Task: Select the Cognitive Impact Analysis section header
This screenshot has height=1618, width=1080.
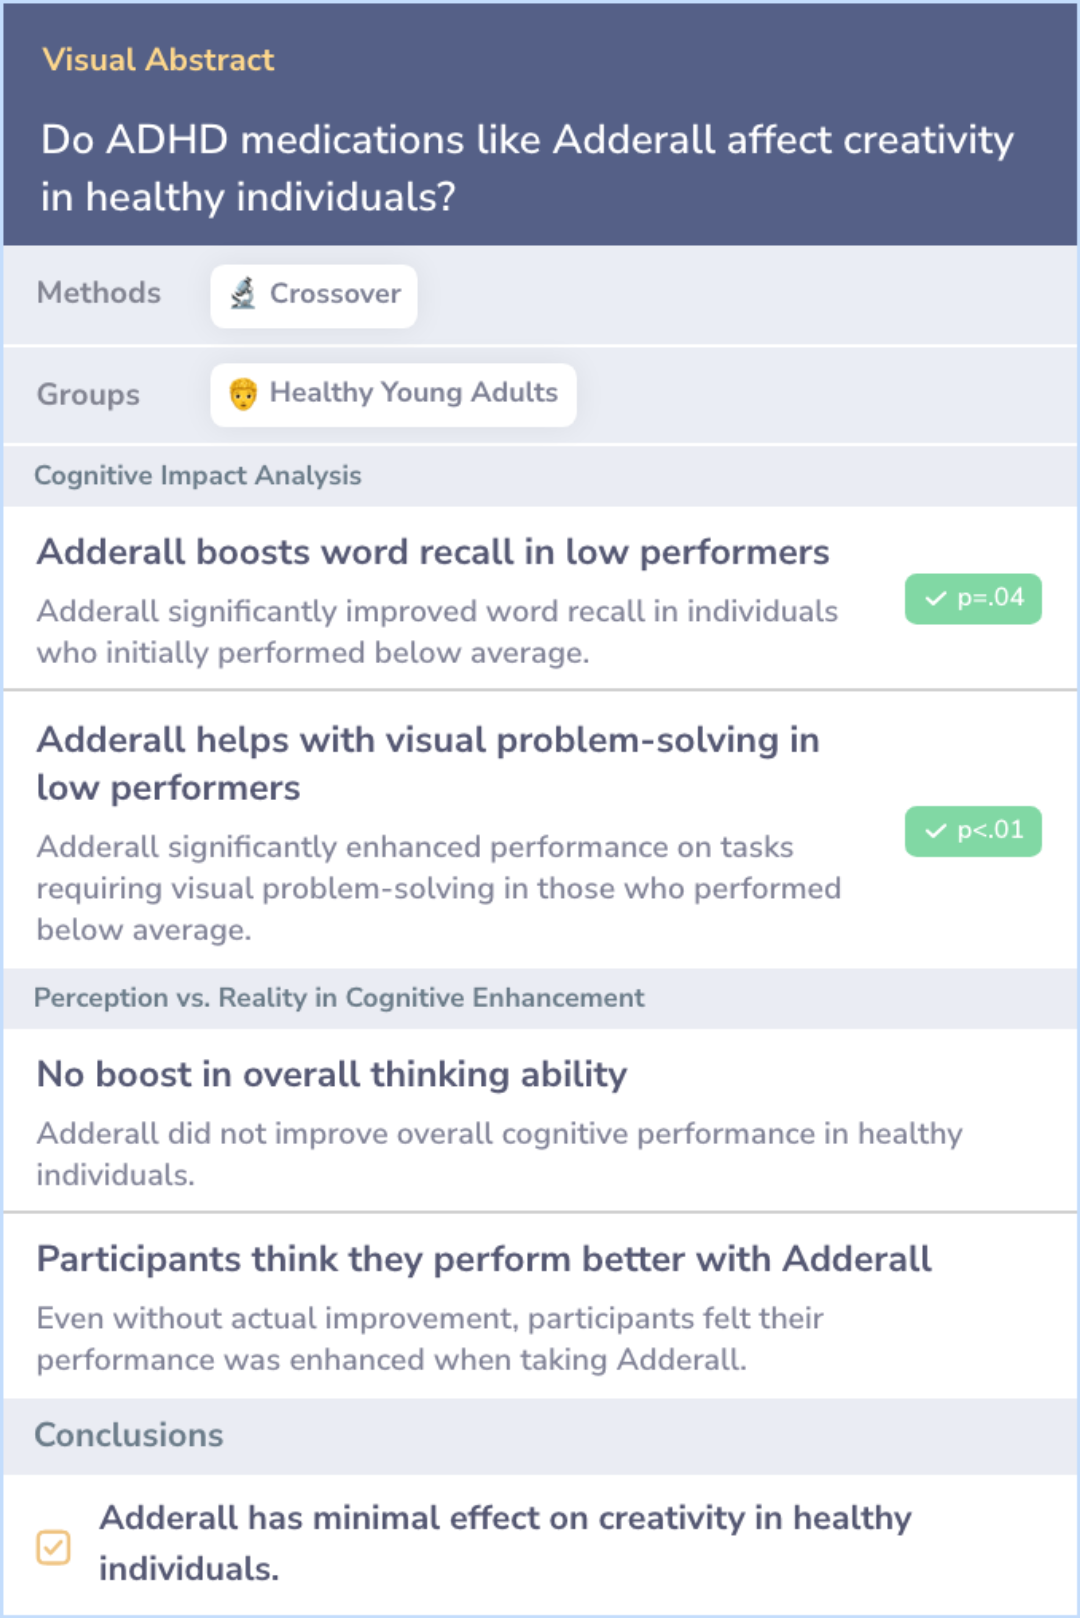Action: click(x=198, y=476)
